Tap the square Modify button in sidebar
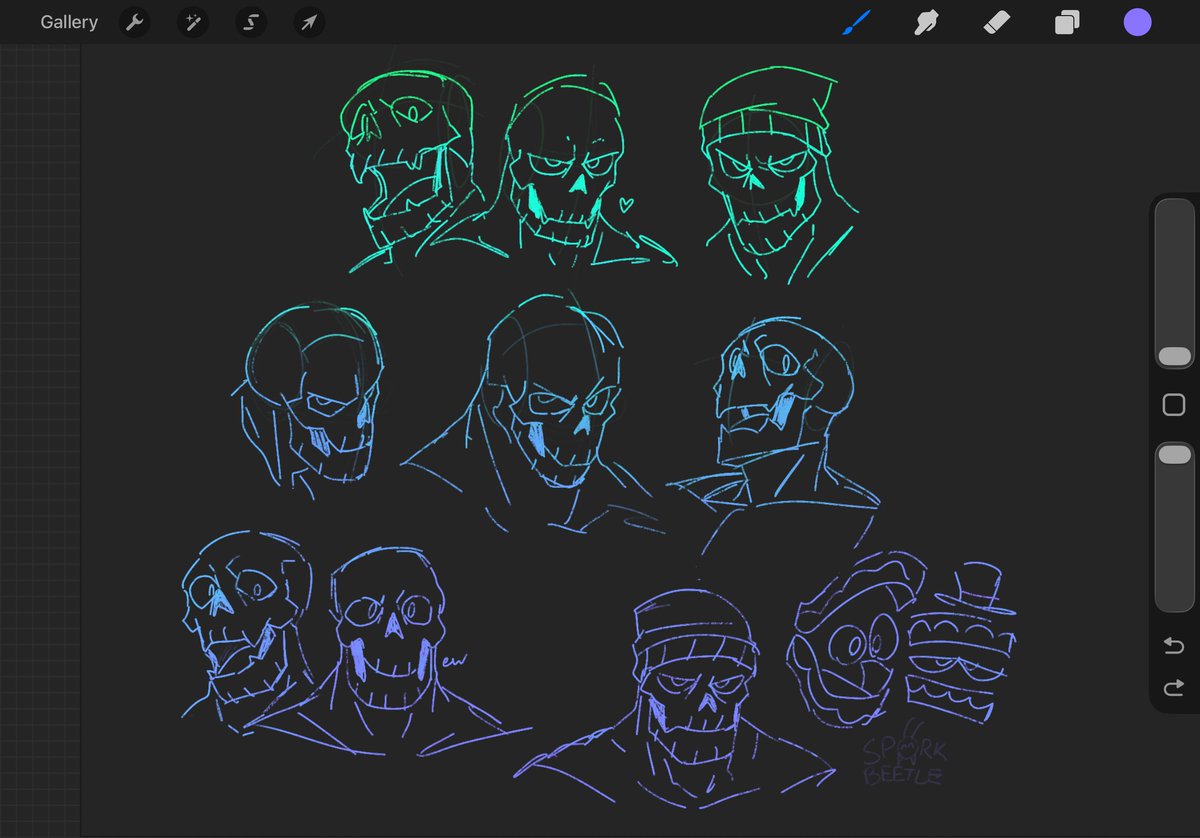Screen dimensions: 1200x838 coord(1174,405)
